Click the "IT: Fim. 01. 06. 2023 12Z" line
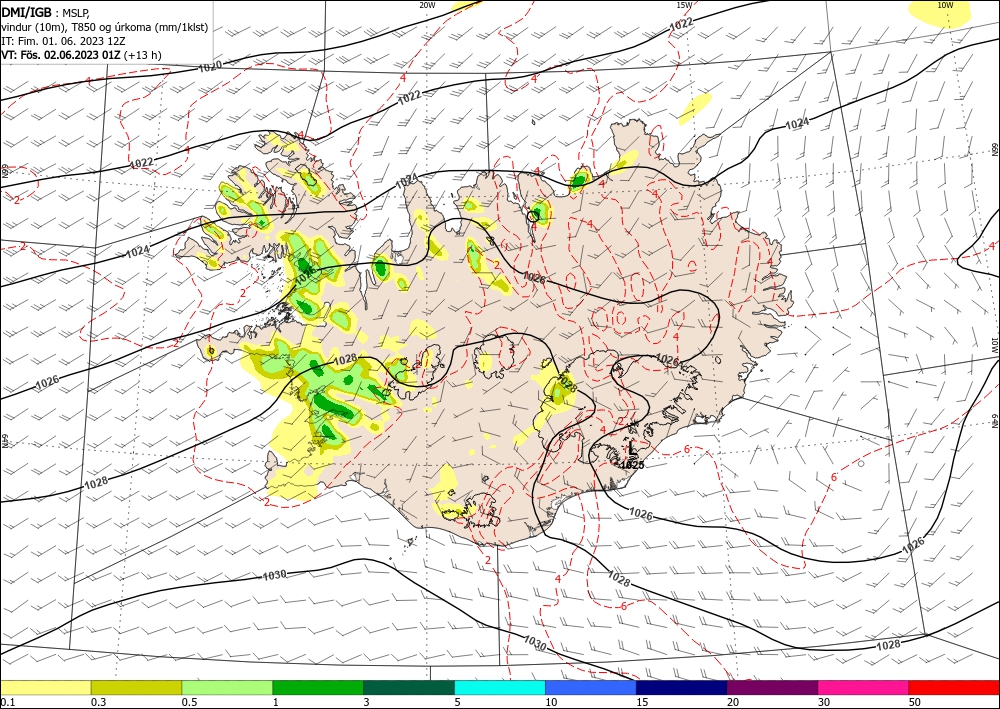The height and width of the screenshot is (709, 1000). (x=63, y=41)
